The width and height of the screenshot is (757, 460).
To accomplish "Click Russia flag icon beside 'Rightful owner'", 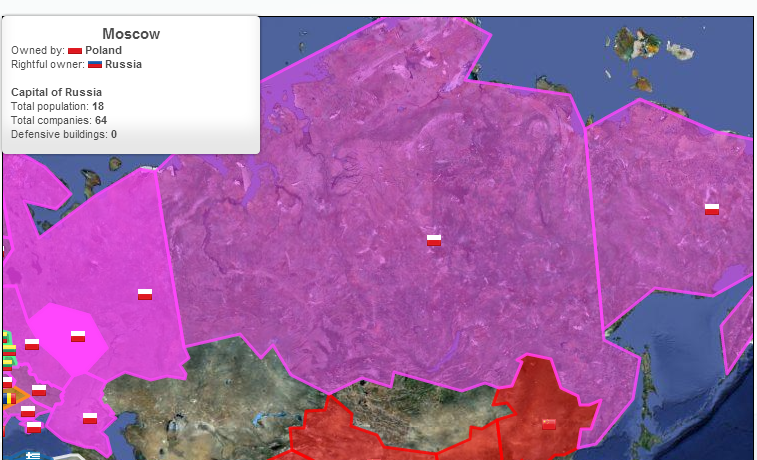I will point(95,64).
